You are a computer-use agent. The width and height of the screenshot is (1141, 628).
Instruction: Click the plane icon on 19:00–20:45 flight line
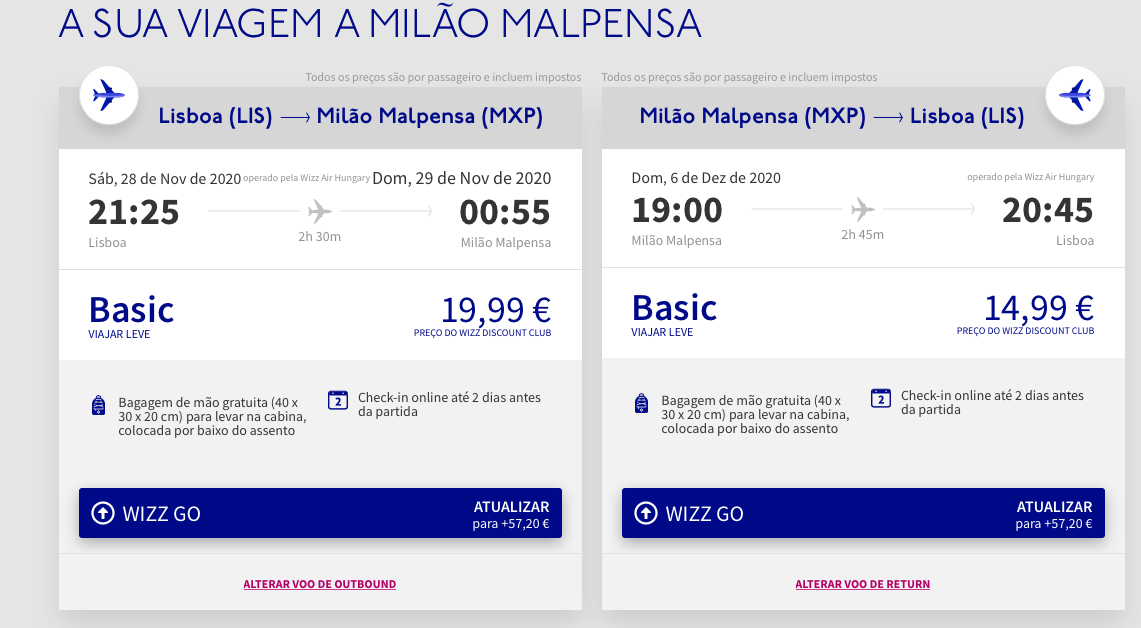click(862, 210)
